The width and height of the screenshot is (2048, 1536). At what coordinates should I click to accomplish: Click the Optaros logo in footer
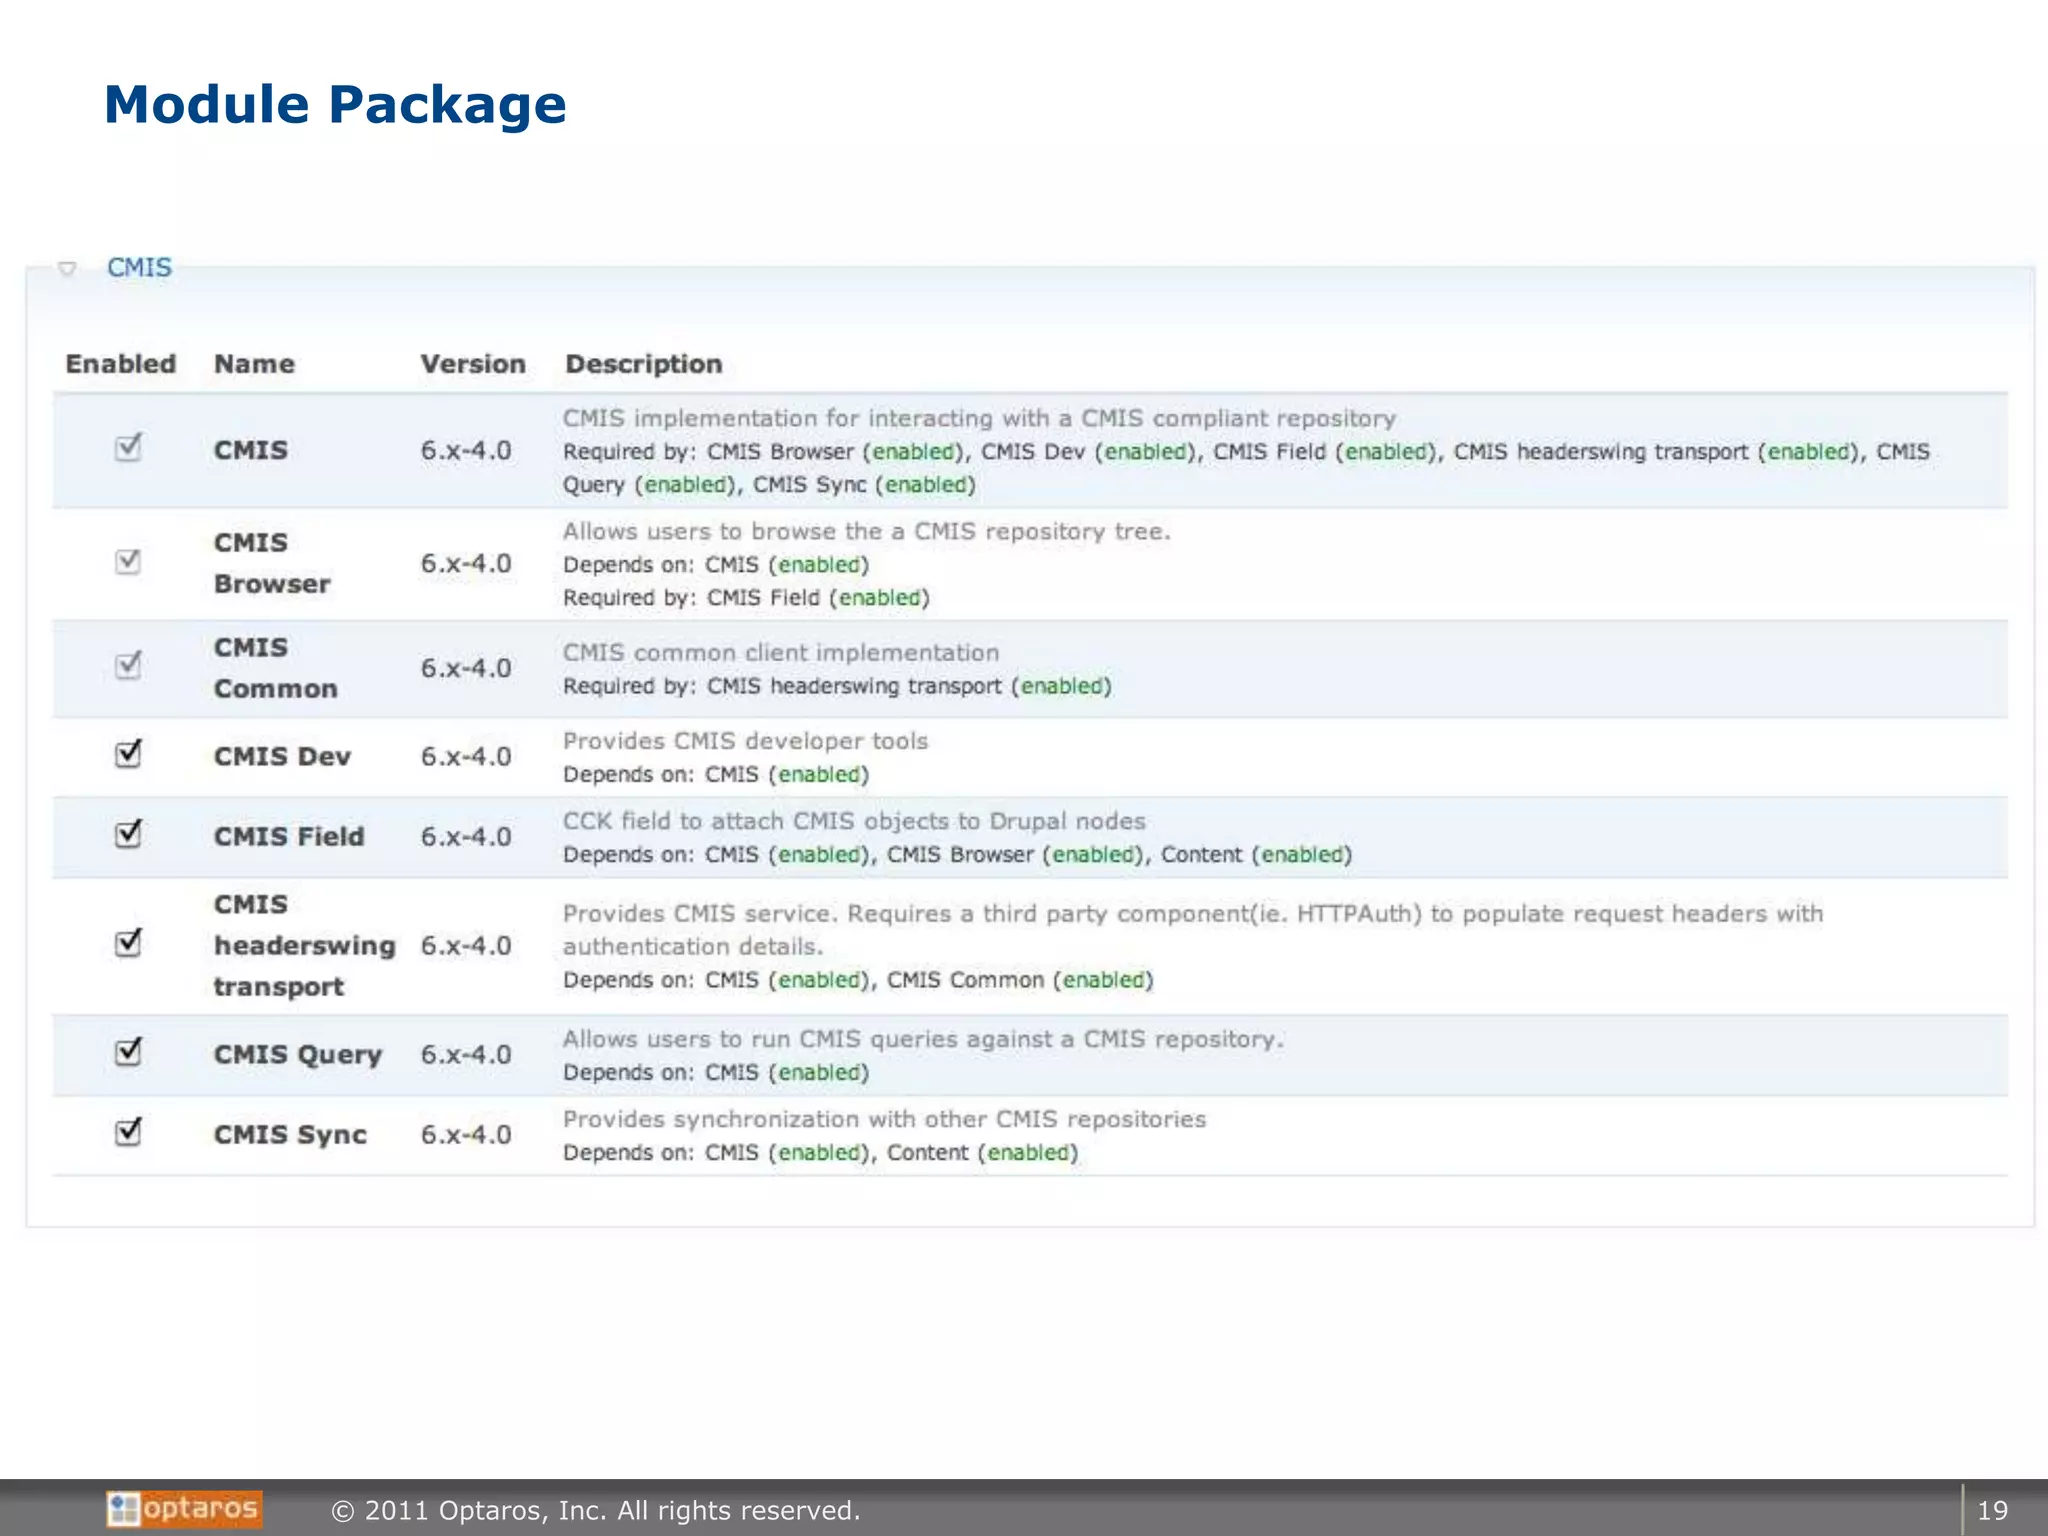coord(185,1509)
